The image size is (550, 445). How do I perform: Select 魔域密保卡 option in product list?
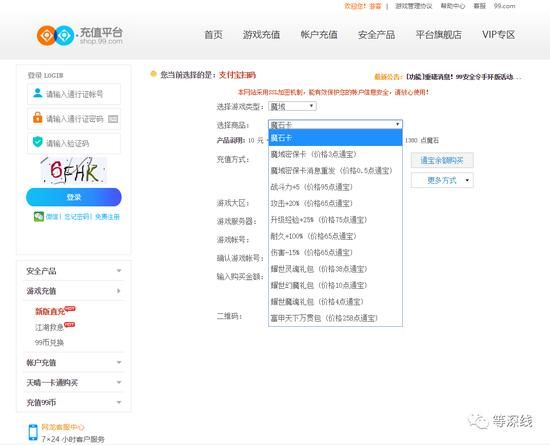[x=335, y=154]
